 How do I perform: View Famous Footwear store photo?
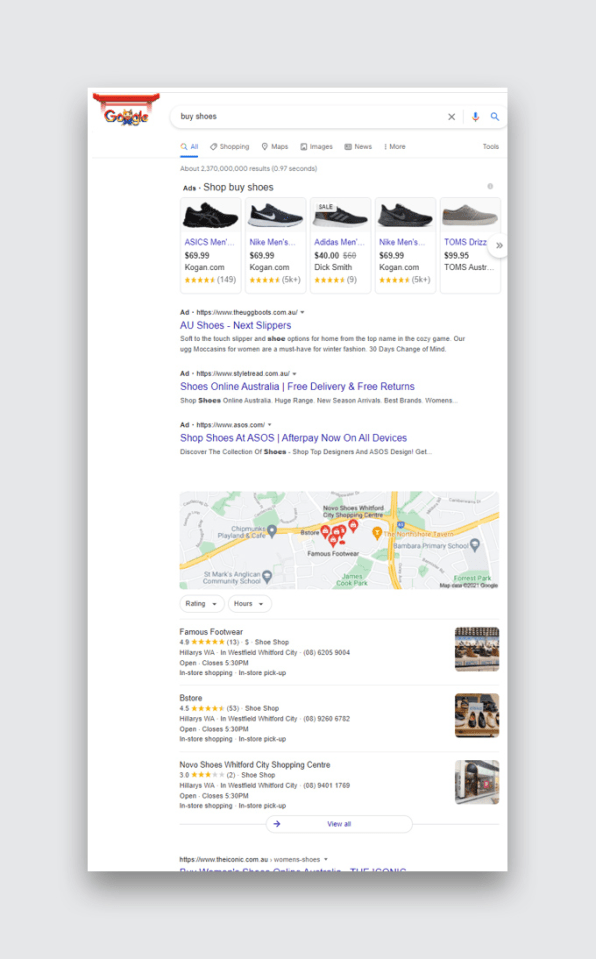pos(477,649)
